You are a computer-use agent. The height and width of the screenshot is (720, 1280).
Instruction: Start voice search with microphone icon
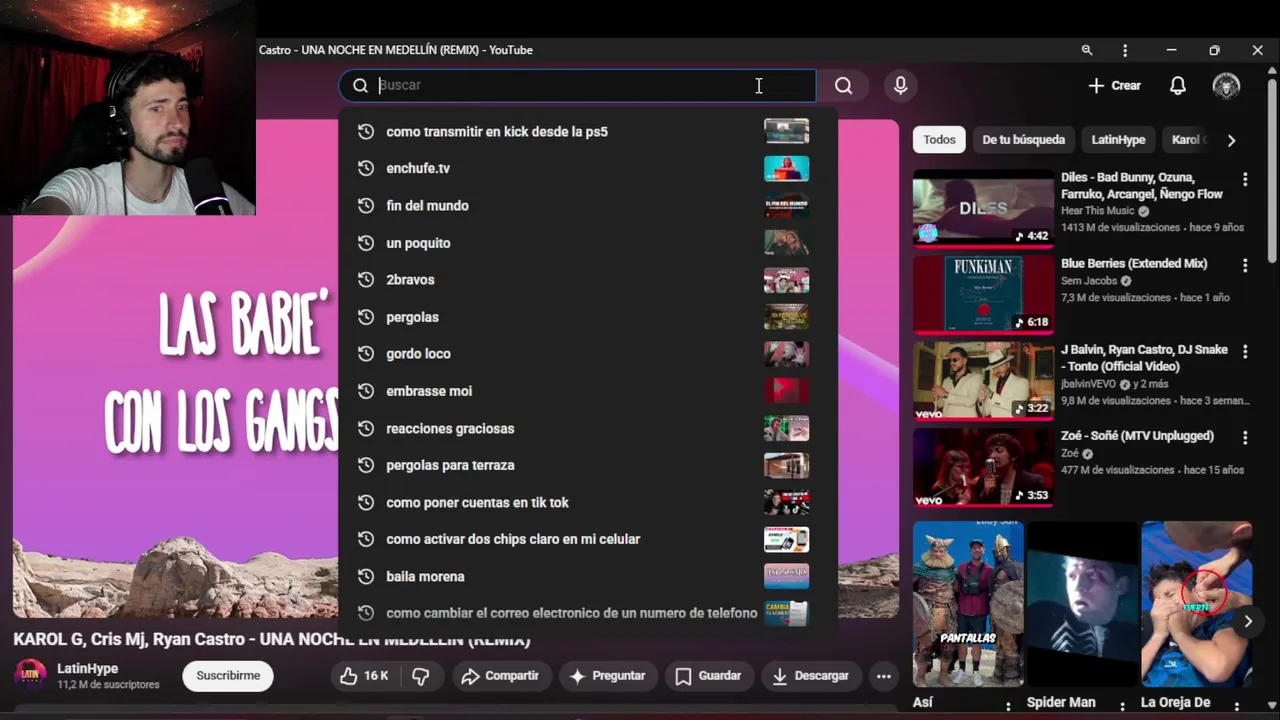click(x=901, y=86)
